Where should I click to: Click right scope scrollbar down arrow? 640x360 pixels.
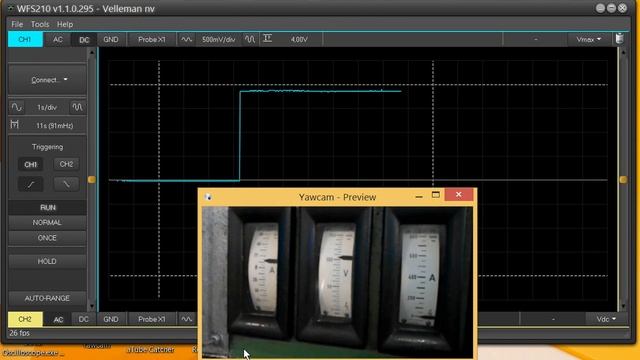click(623, 306)
